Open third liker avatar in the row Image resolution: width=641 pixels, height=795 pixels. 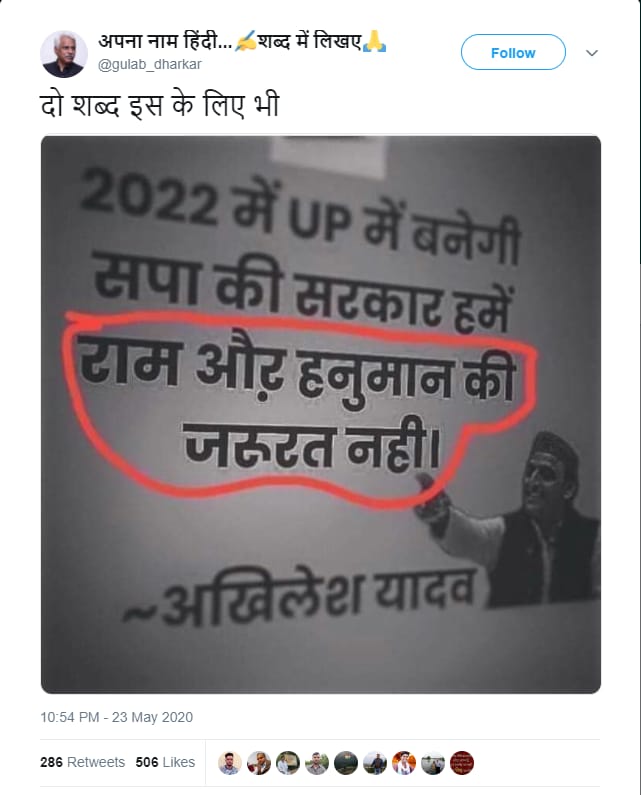(288, 763)
